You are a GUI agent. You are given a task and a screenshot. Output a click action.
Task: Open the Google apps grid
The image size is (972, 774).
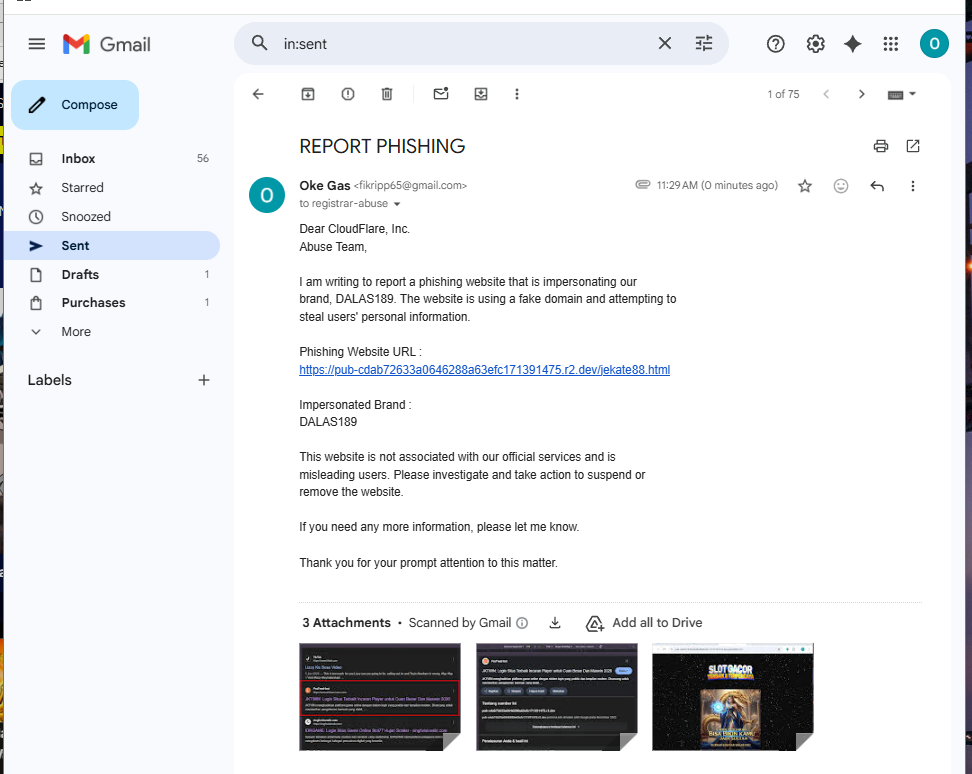(891, 44)
